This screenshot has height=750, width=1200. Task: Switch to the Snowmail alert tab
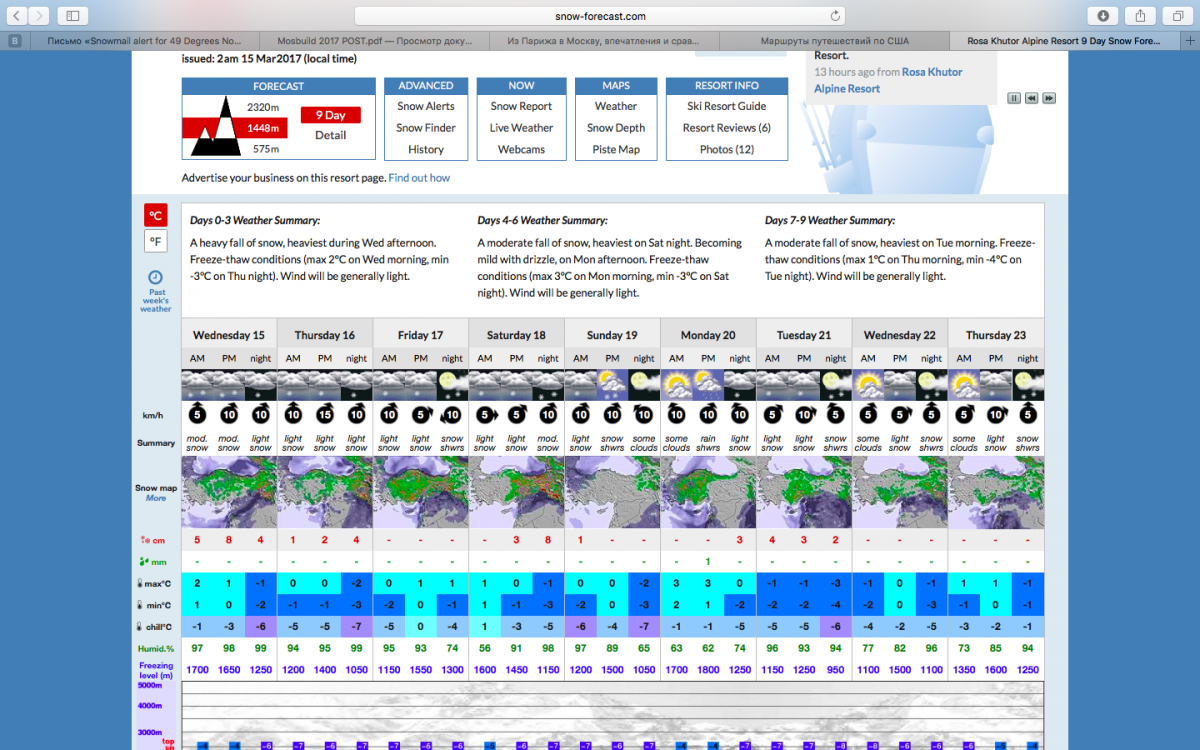tap(144, 41)
